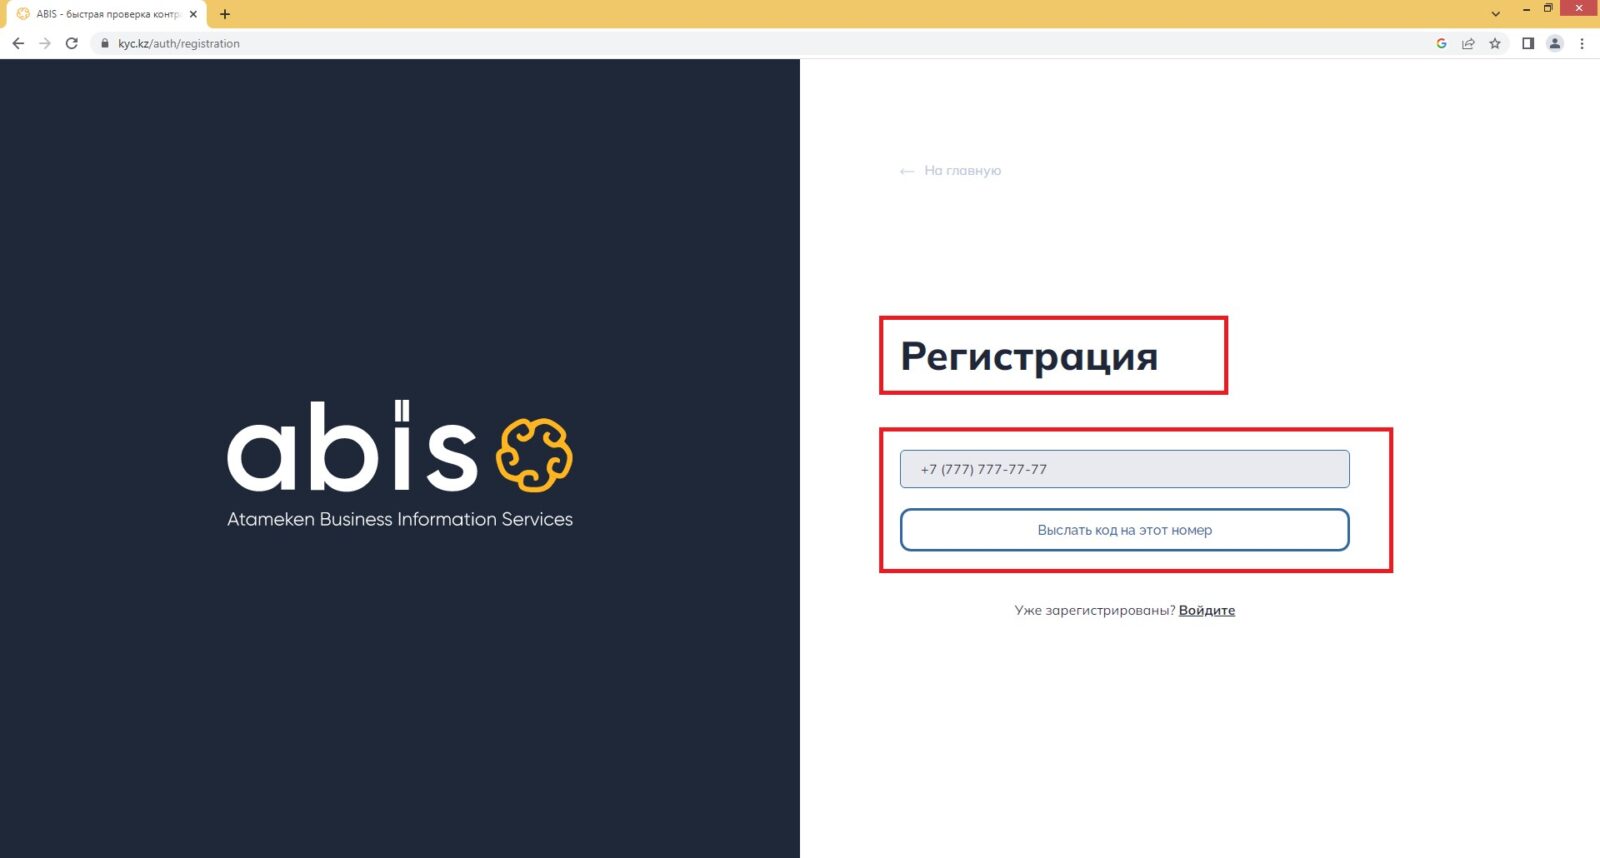
Task: Bookmark this page with the star icon
Action: 1495,43
